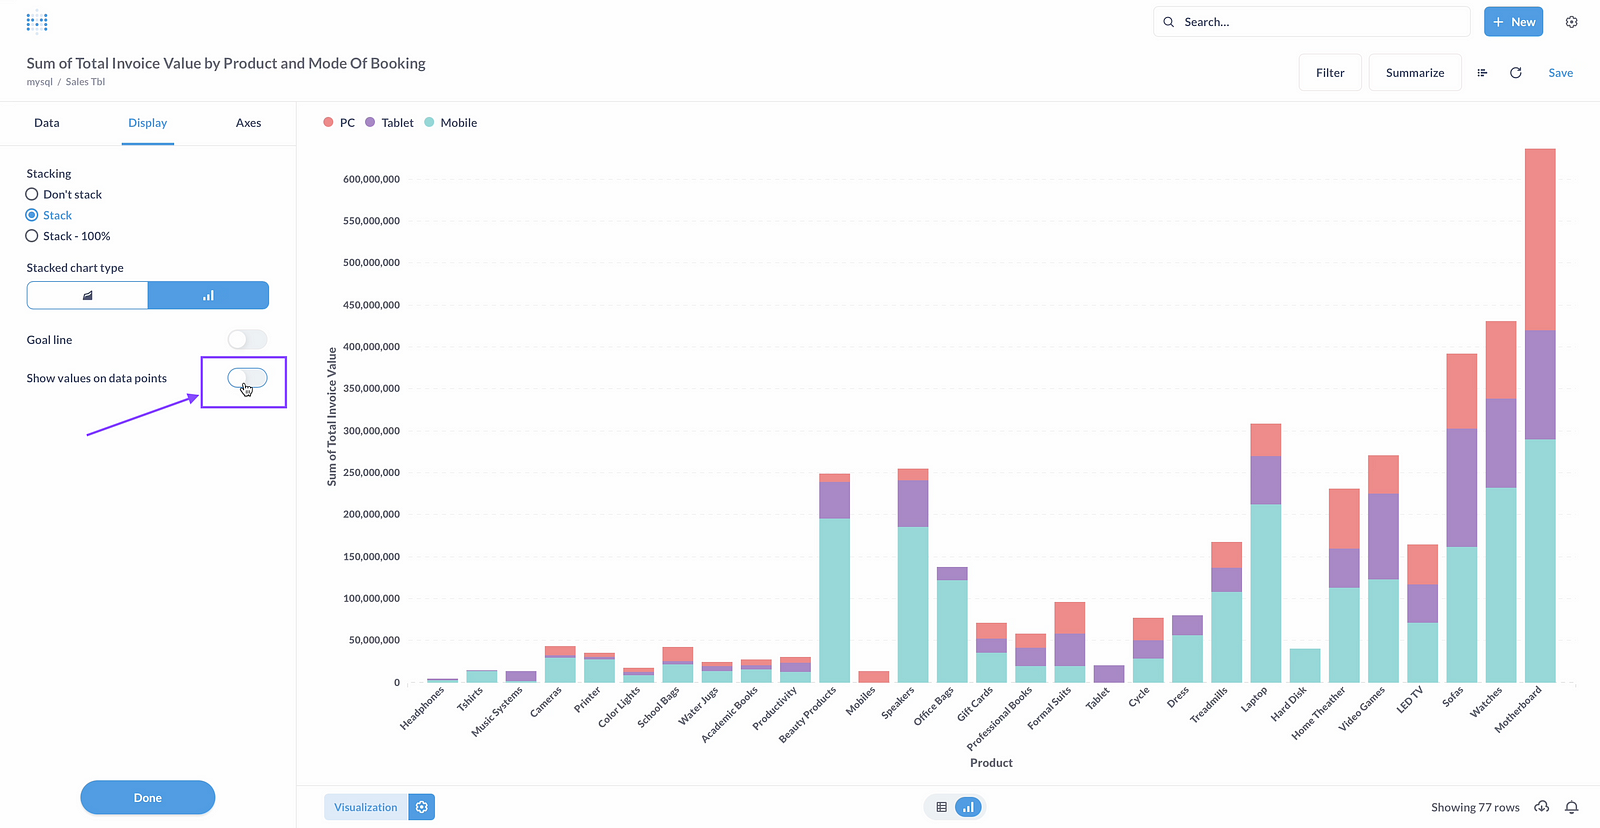Switch to the Data tab
The image size is (1600, 828).
pyautogui.click(x=47, y=123)
